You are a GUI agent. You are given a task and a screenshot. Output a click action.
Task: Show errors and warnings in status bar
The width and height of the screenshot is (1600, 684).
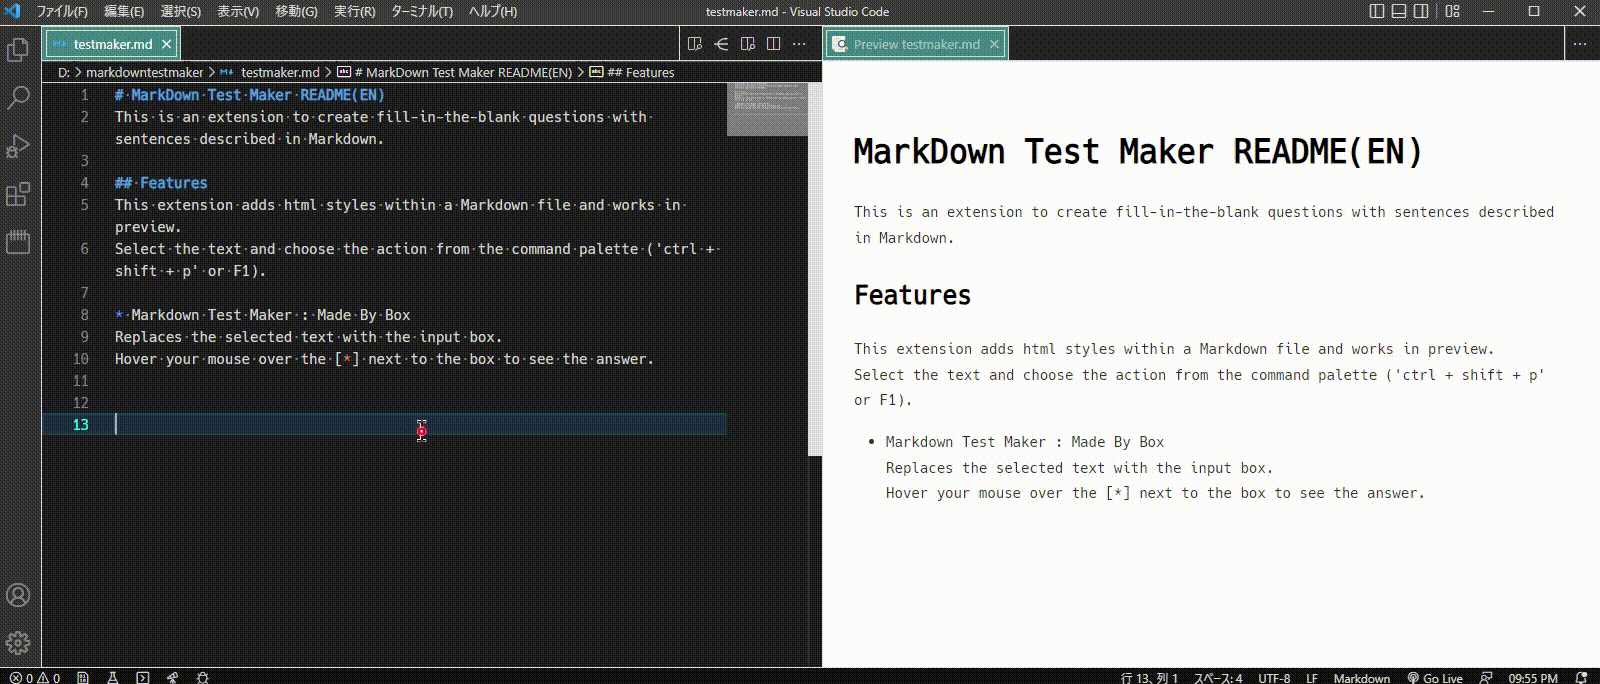point(35,677)
